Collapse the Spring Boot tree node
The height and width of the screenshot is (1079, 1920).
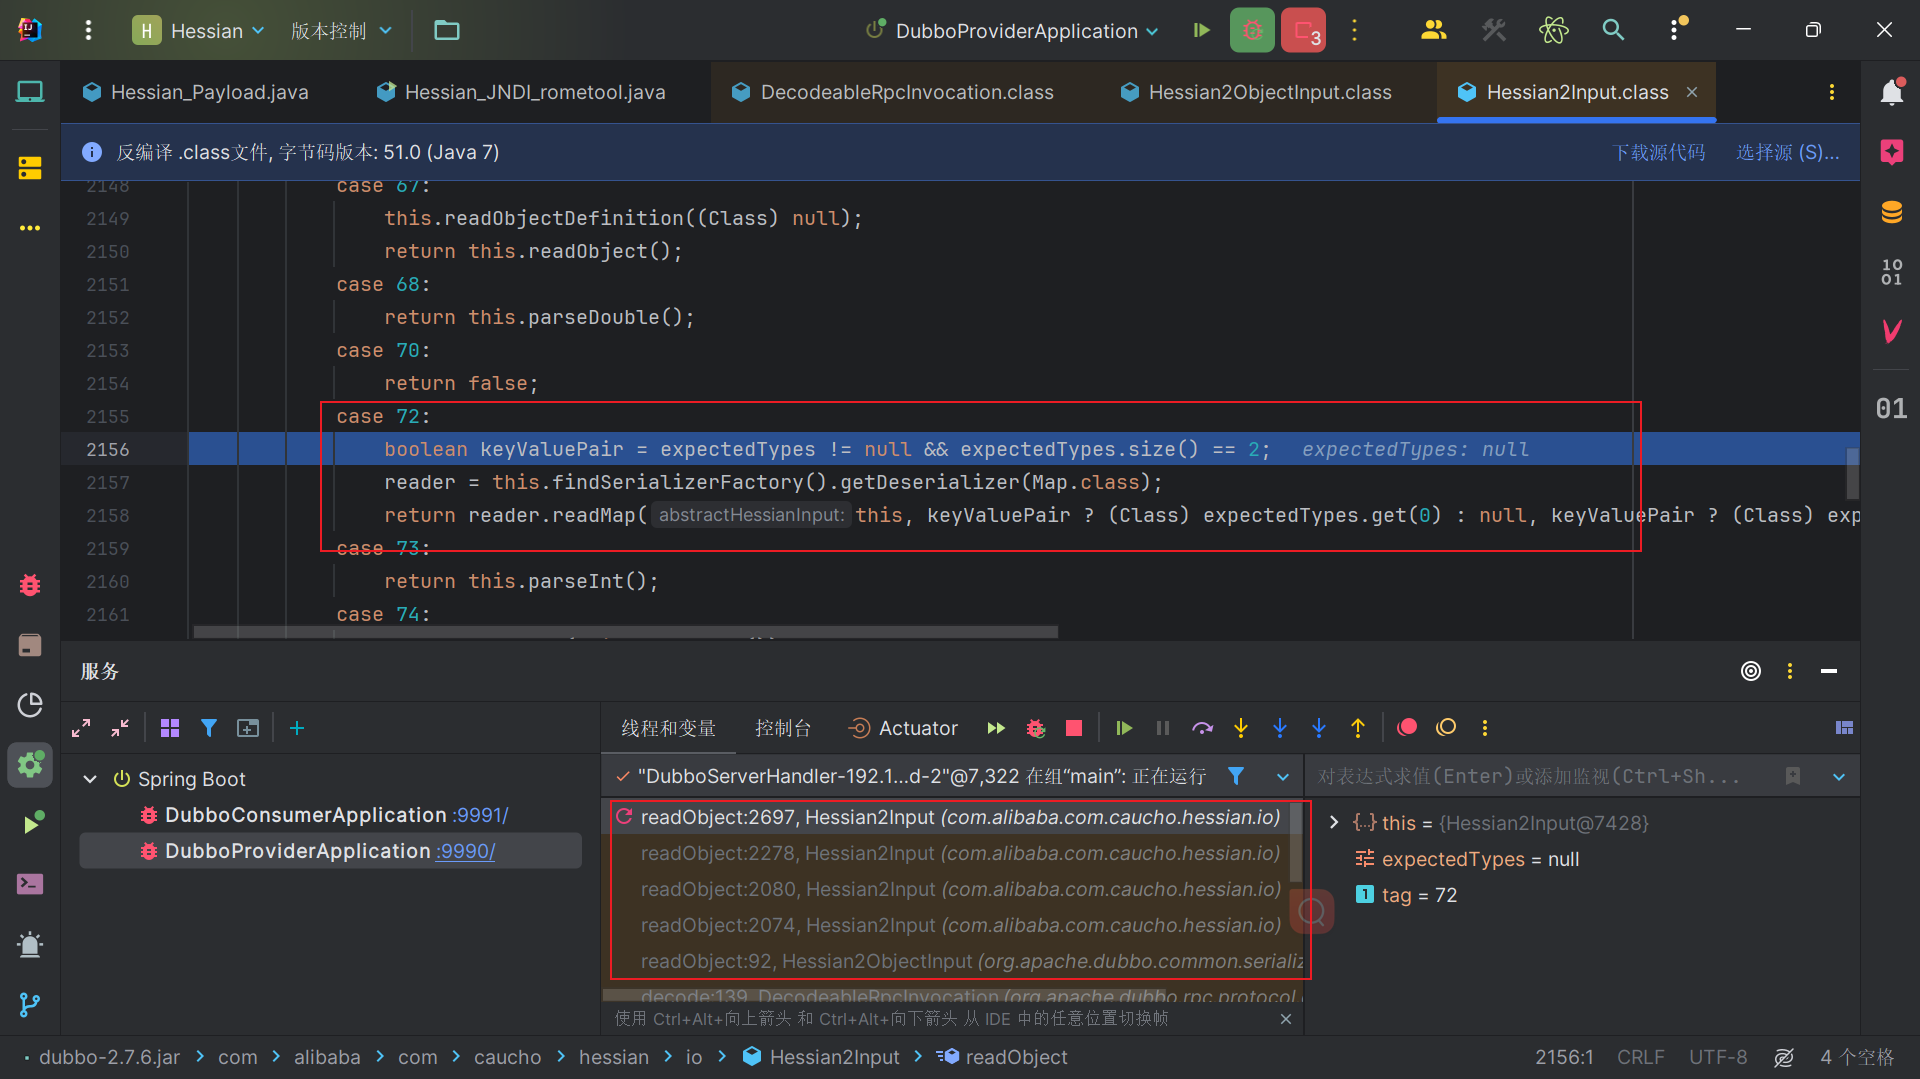(x=90, y=779)
